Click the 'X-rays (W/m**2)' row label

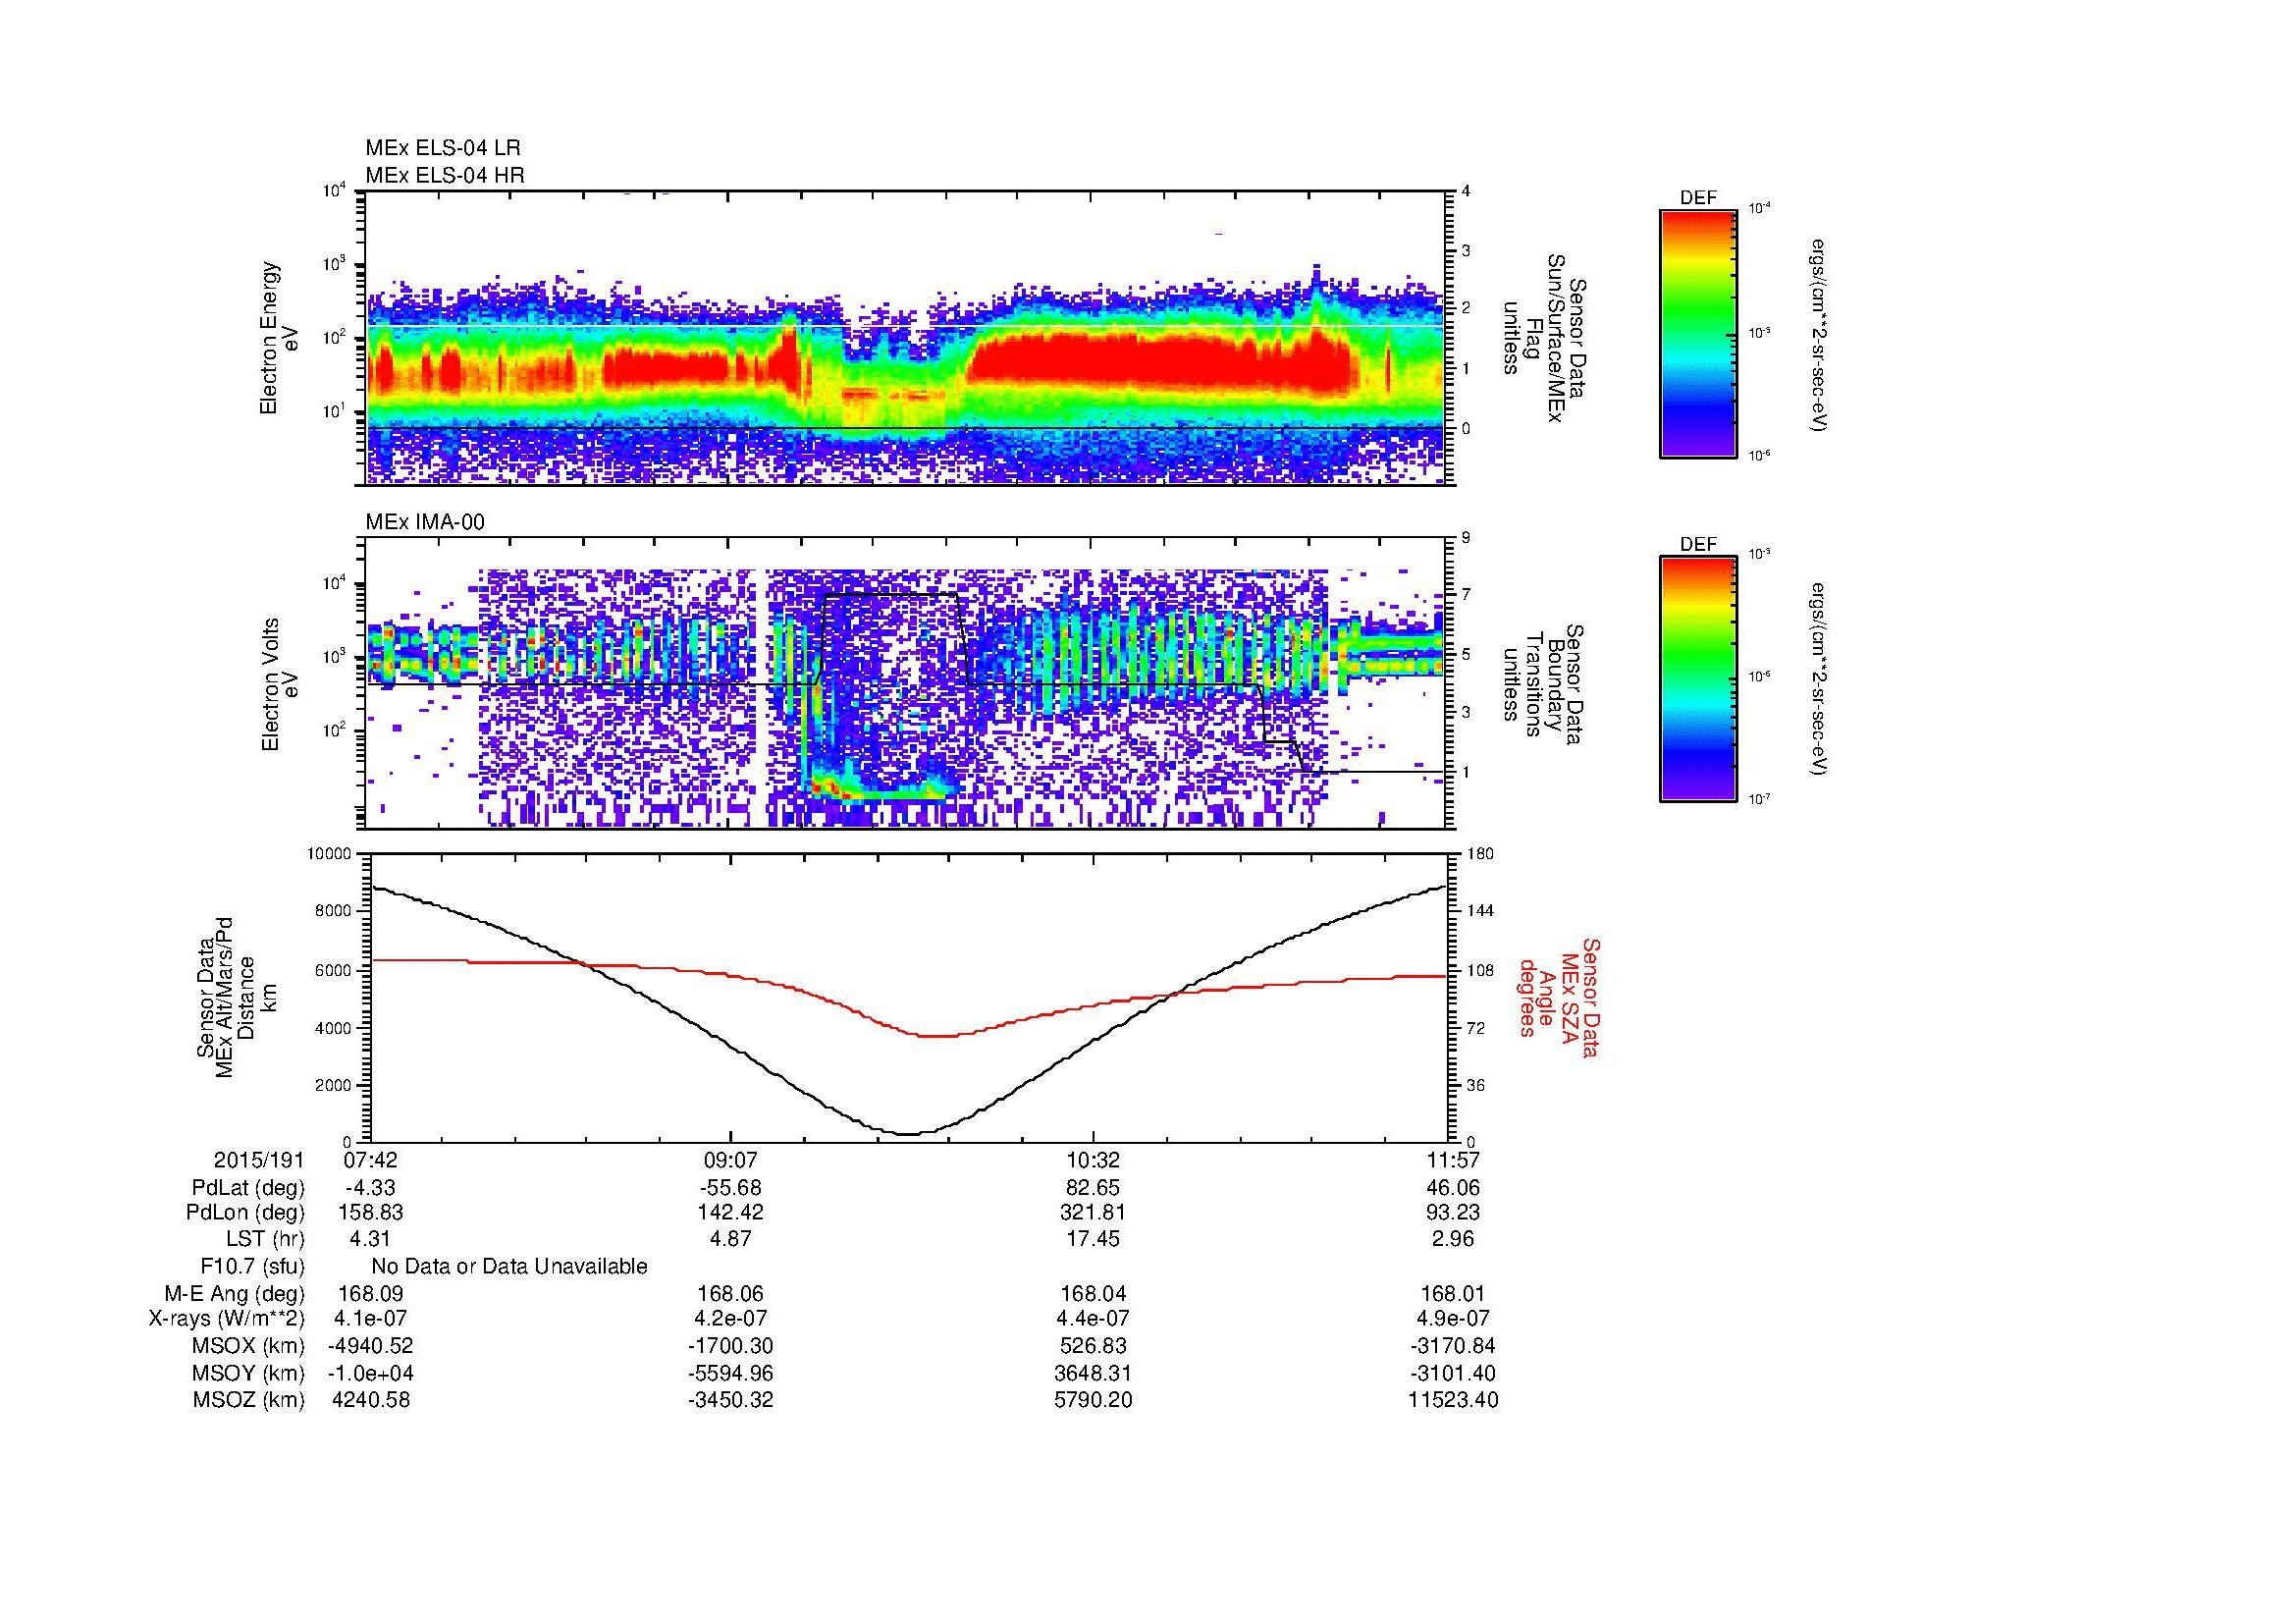click(226, 1319)
